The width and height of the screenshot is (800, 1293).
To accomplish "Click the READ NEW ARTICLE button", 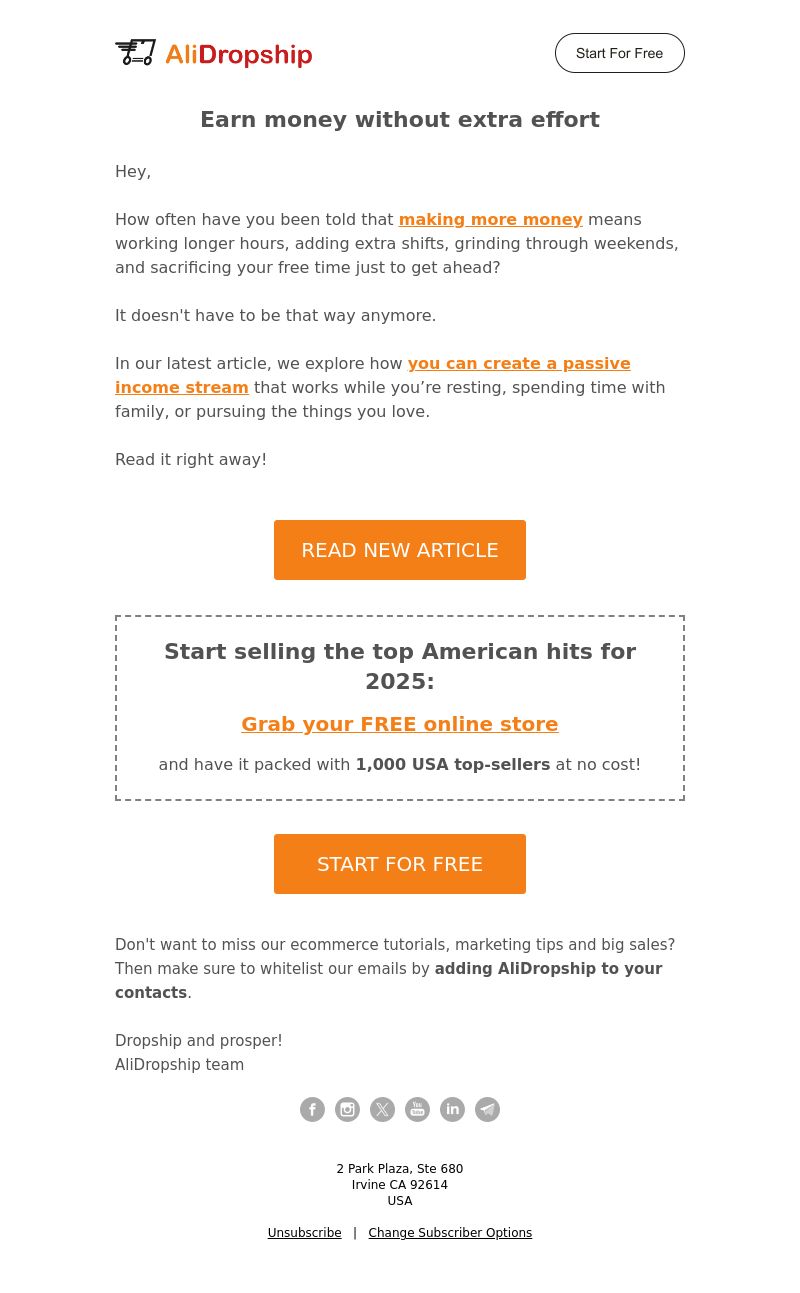I will [400, 550].
